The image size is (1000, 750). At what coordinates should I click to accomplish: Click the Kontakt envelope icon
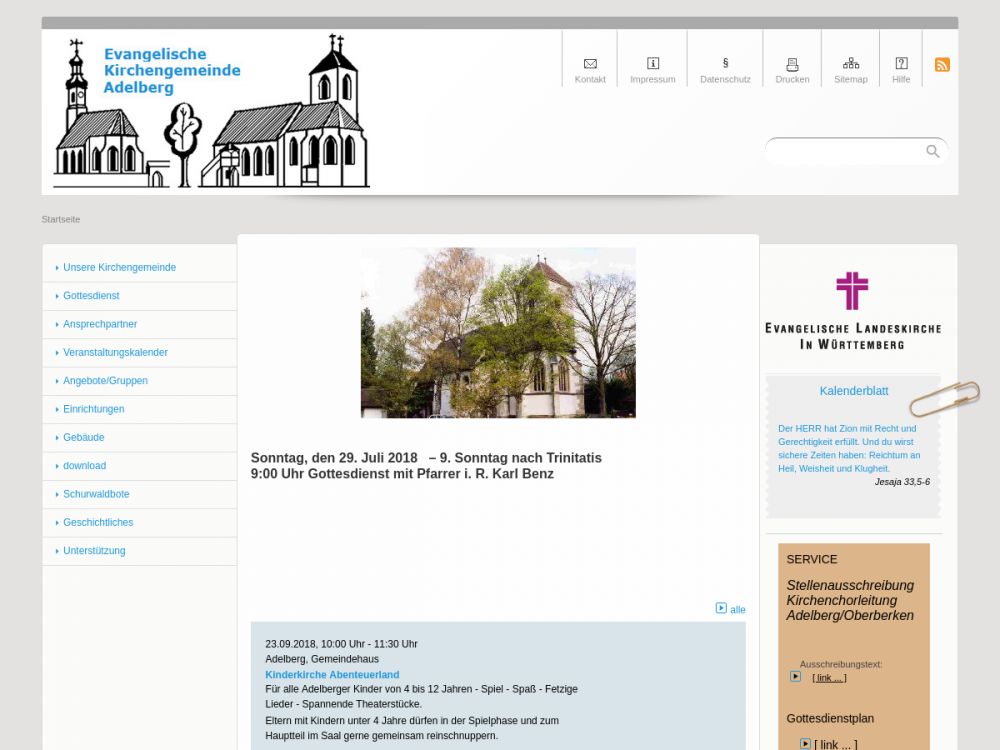[x=590, y=64]
